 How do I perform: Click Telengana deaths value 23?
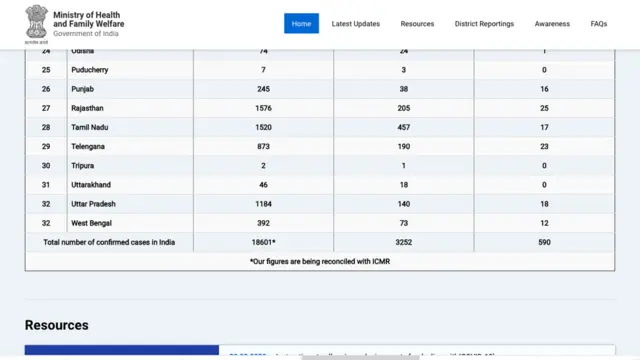pos(544,147)
